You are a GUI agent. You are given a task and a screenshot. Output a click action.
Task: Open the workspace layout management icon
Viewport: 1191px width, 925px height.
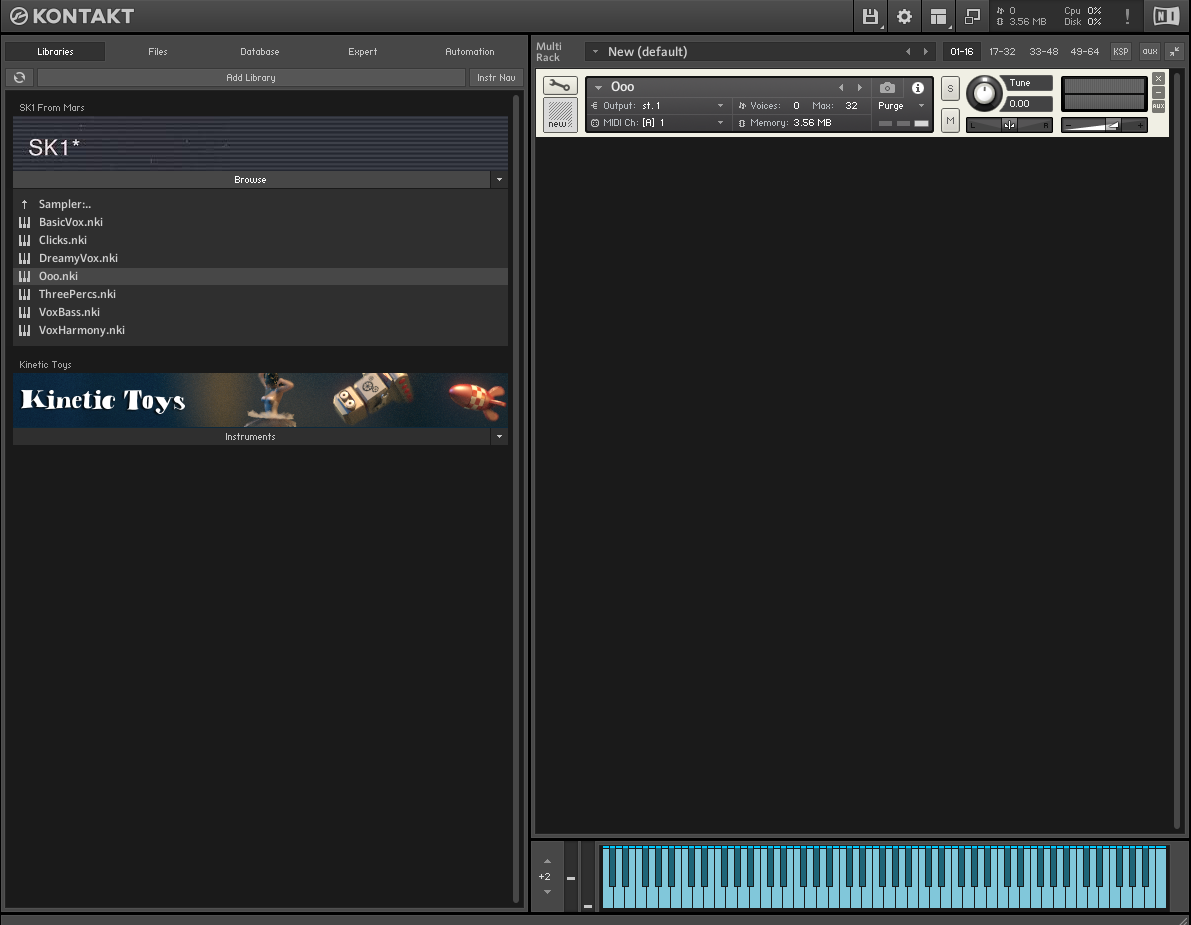(938, 16)
